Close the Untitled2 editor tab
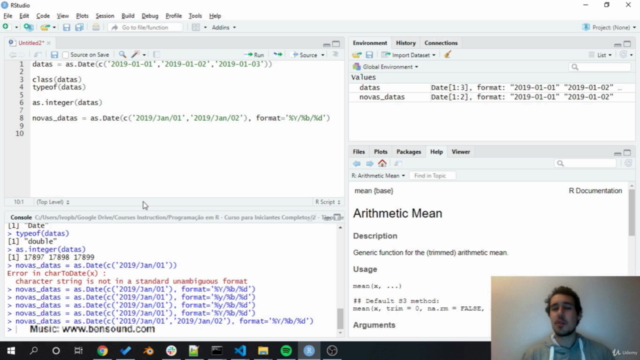640x360 pixels. coord(49,43)
